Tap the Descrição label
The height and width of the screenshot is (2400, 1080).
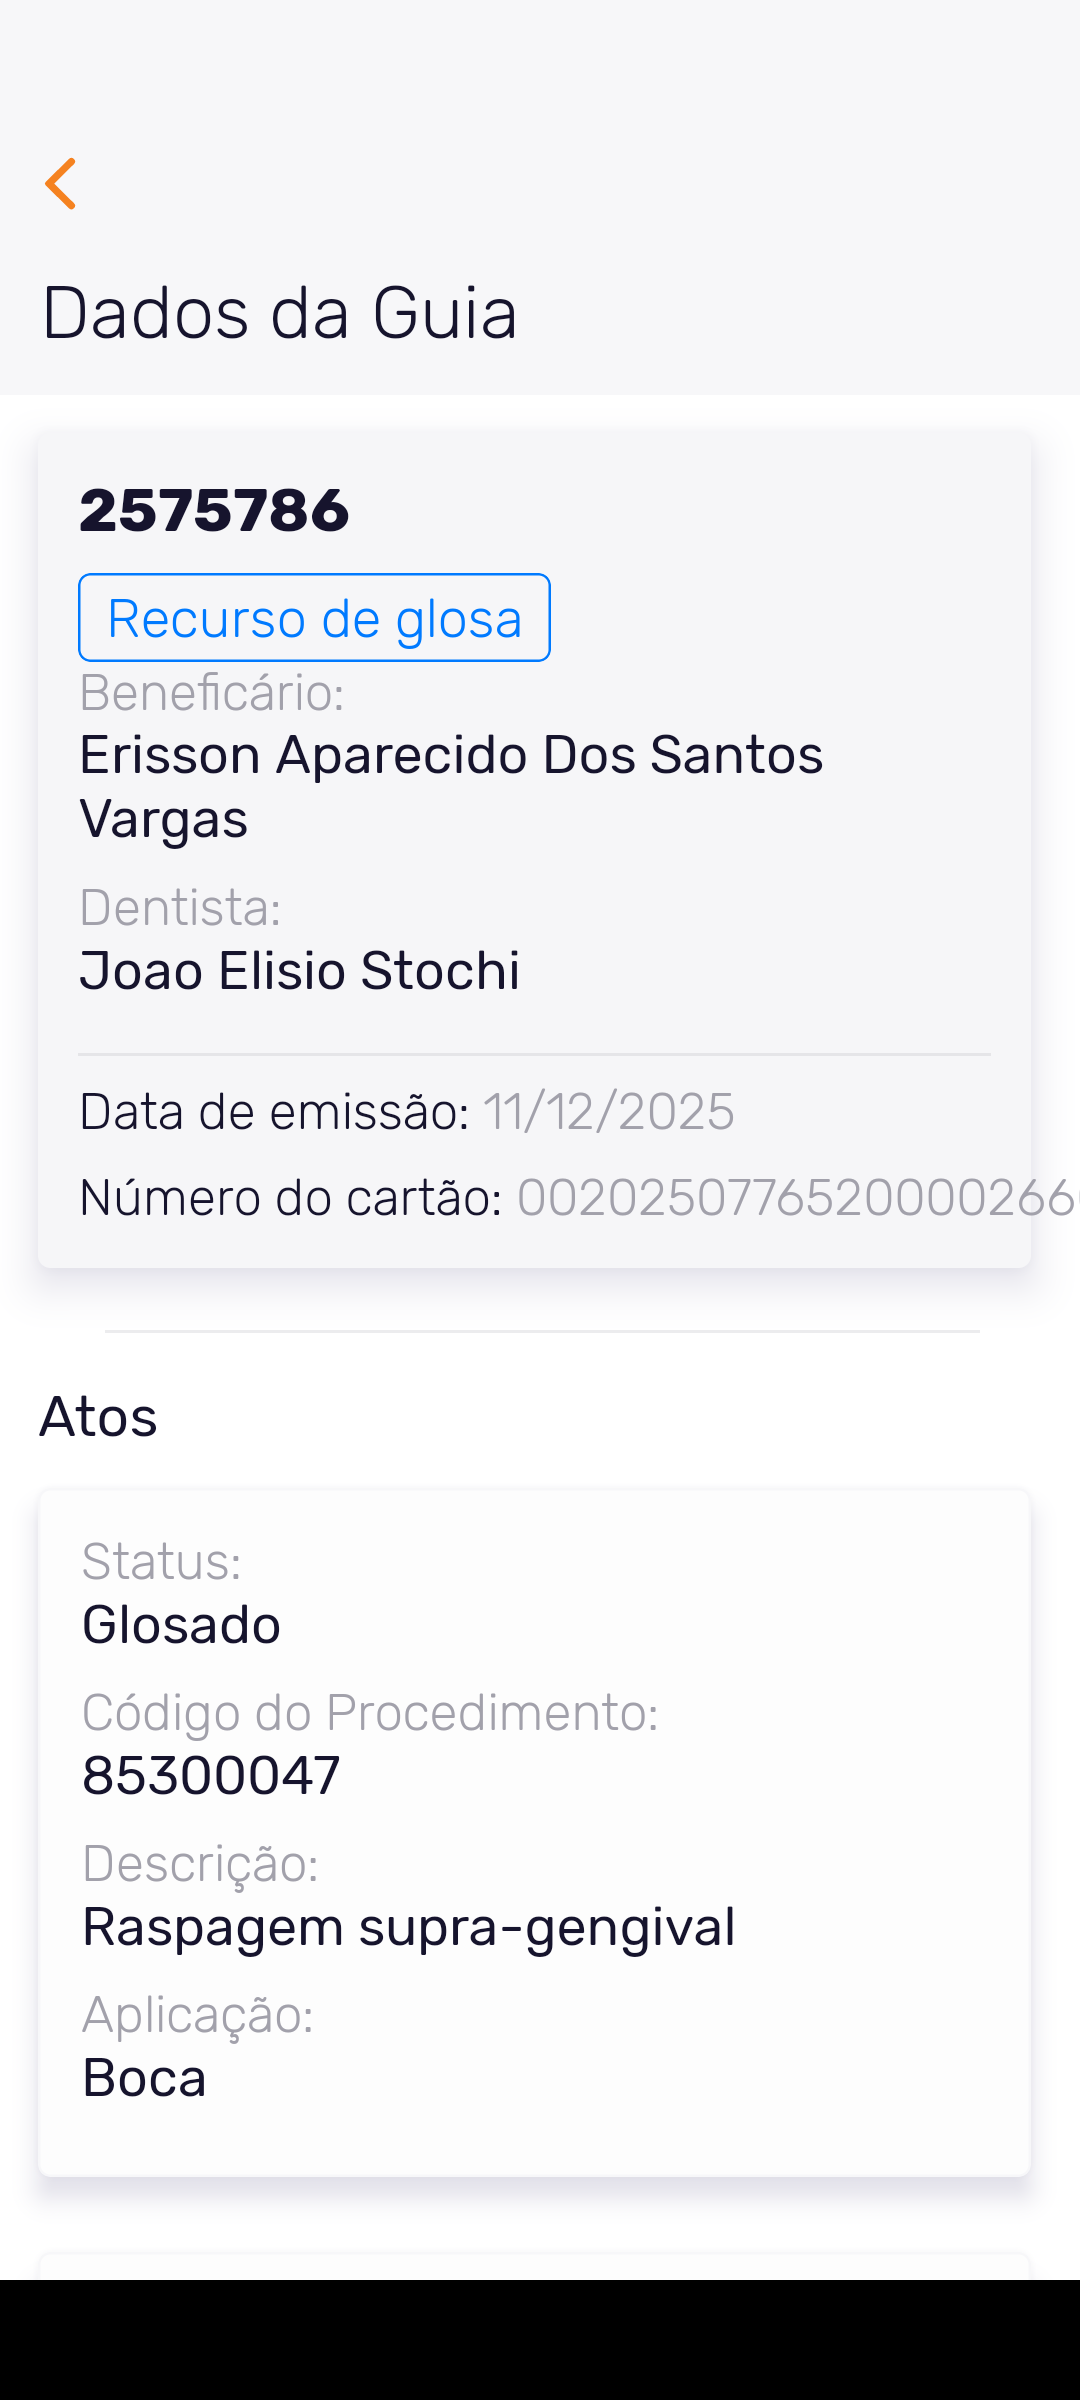(x=200, y=1864)
